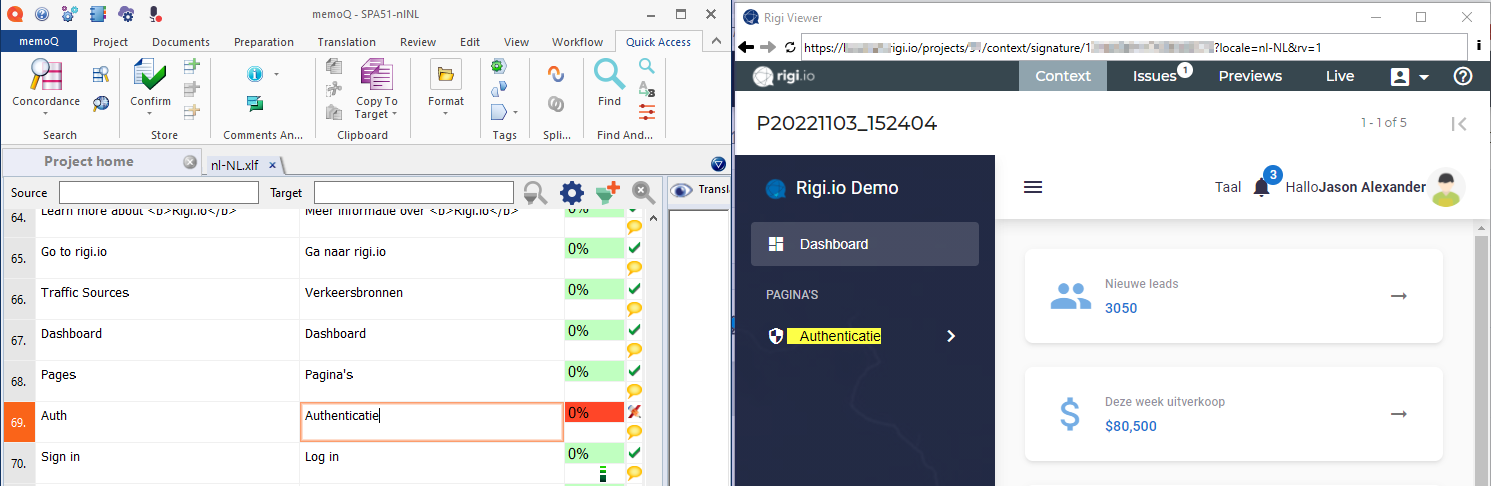
Task: Click the dictation microphone icon in title bar
Action: (x=154, y=14)
